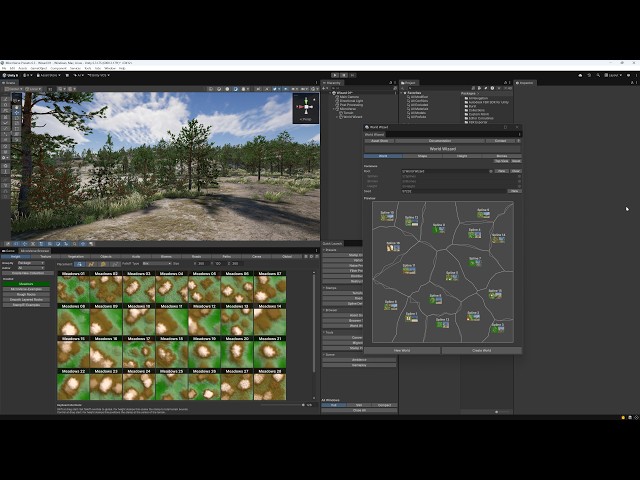Click the Step frame button in the toolbar

[x=353, y=75]
